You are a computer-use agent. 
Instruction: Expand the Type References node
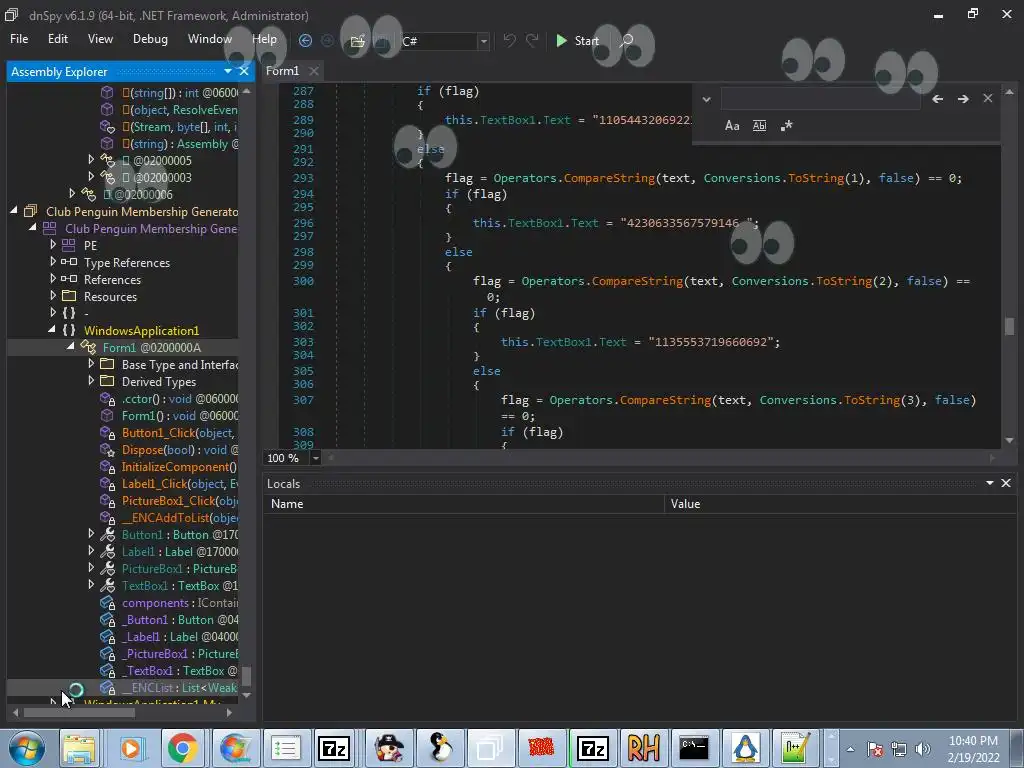point(53,262)
